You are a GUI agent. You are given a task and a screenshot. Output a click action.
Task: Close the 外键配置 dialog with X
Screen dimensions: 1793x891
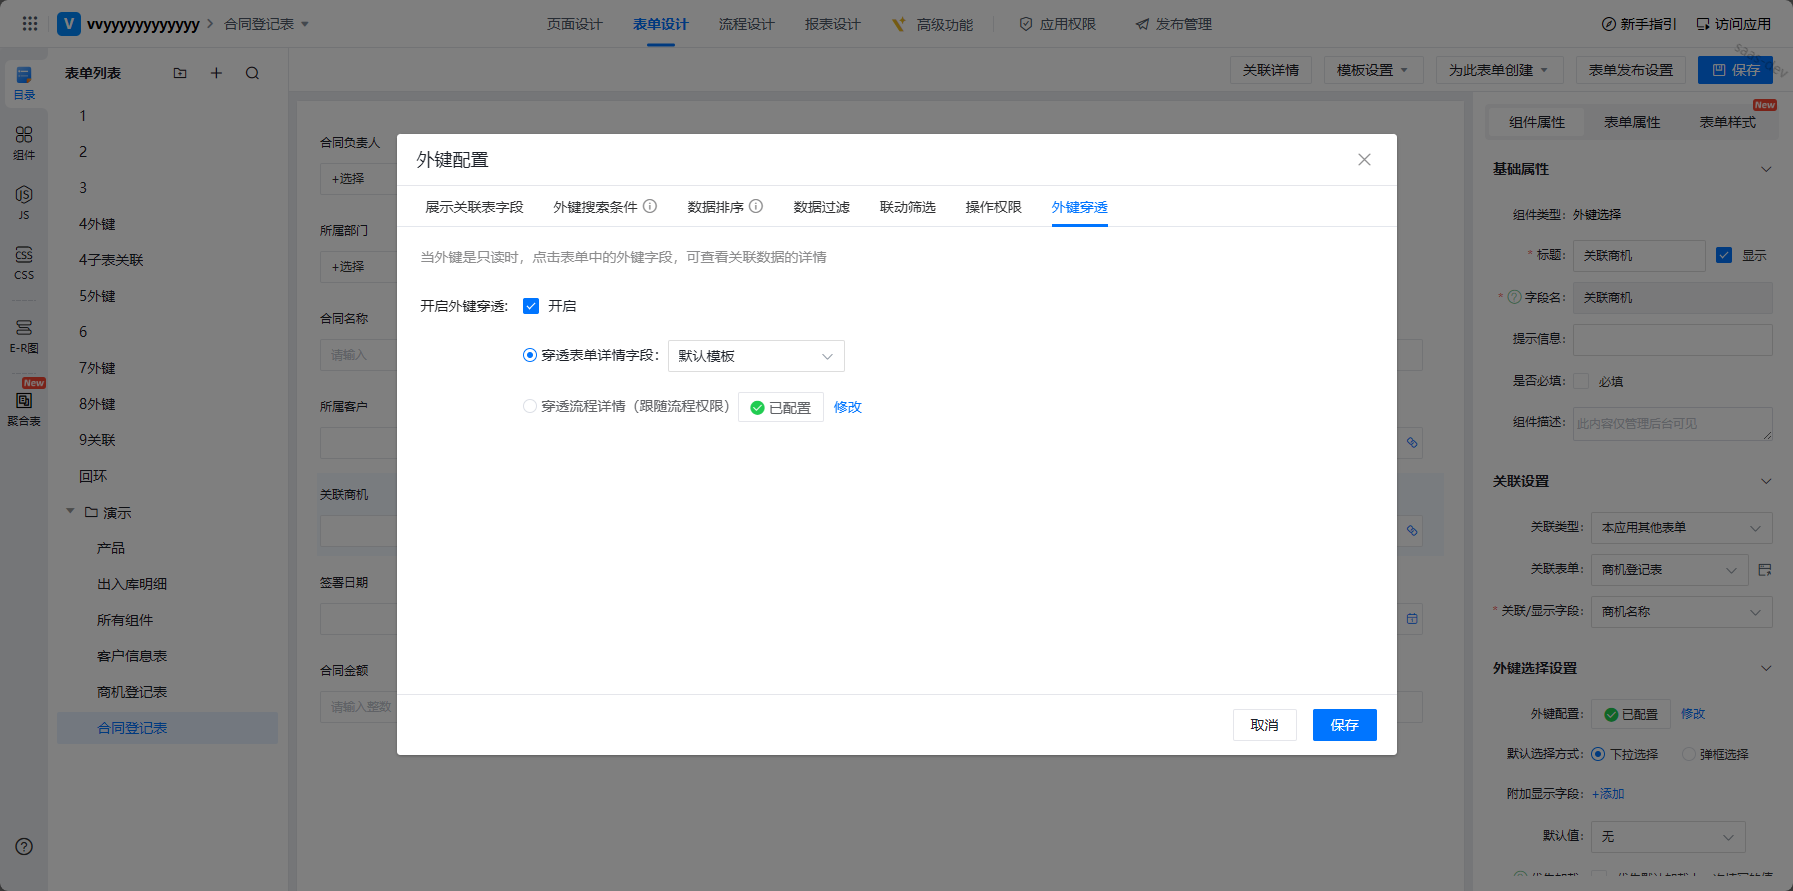[x=1364, y=160]
